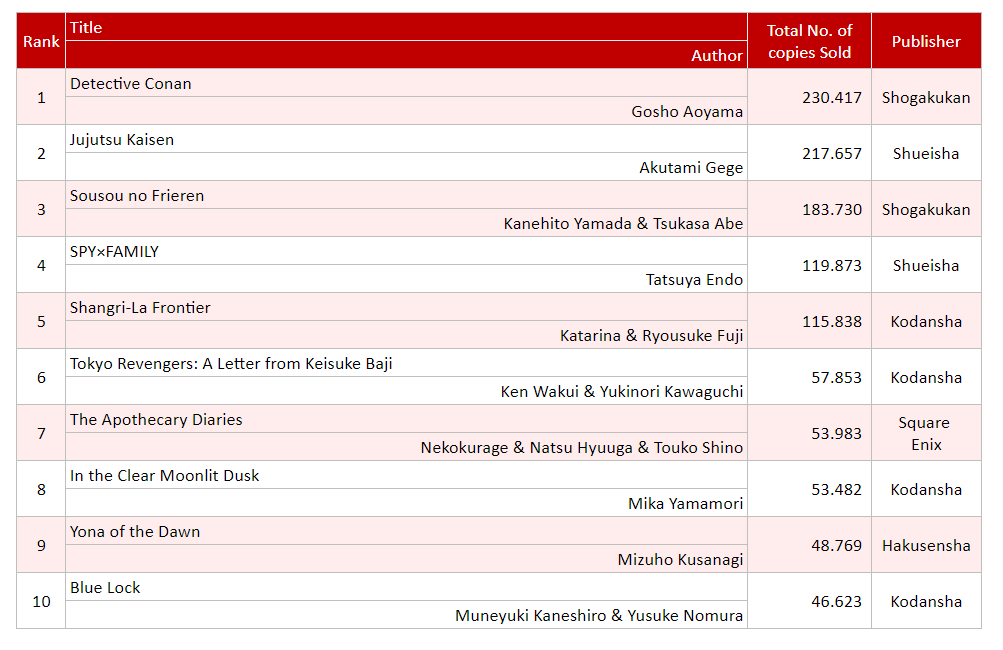Click rank number 1 cell
1003x650 pixels.
(41, 97)
